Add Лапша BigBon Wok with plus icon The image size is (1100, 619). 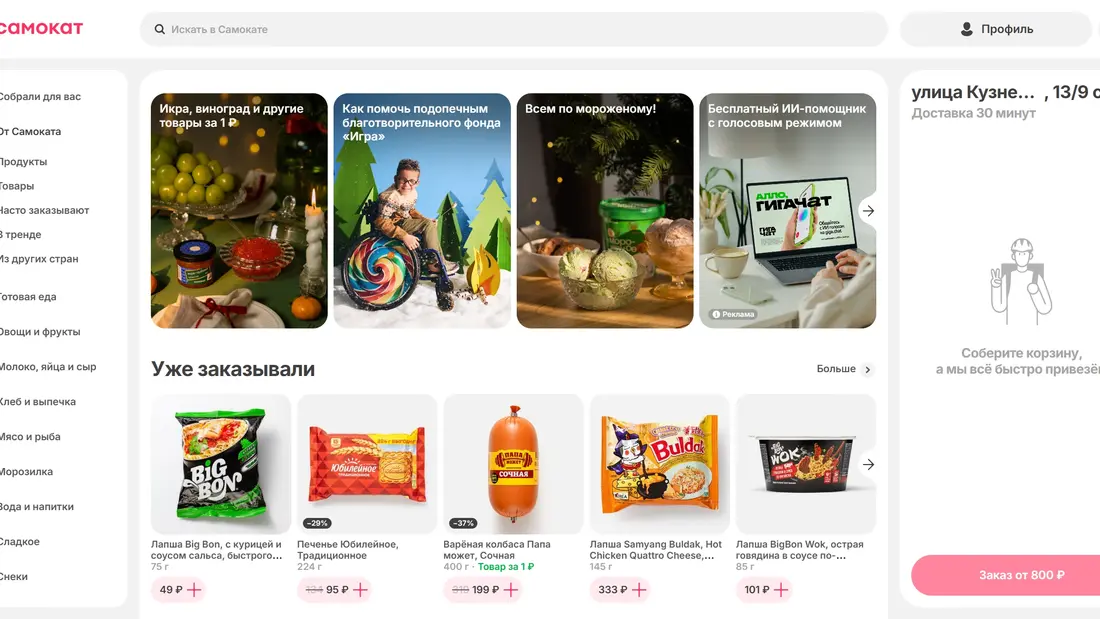(781, 590)
